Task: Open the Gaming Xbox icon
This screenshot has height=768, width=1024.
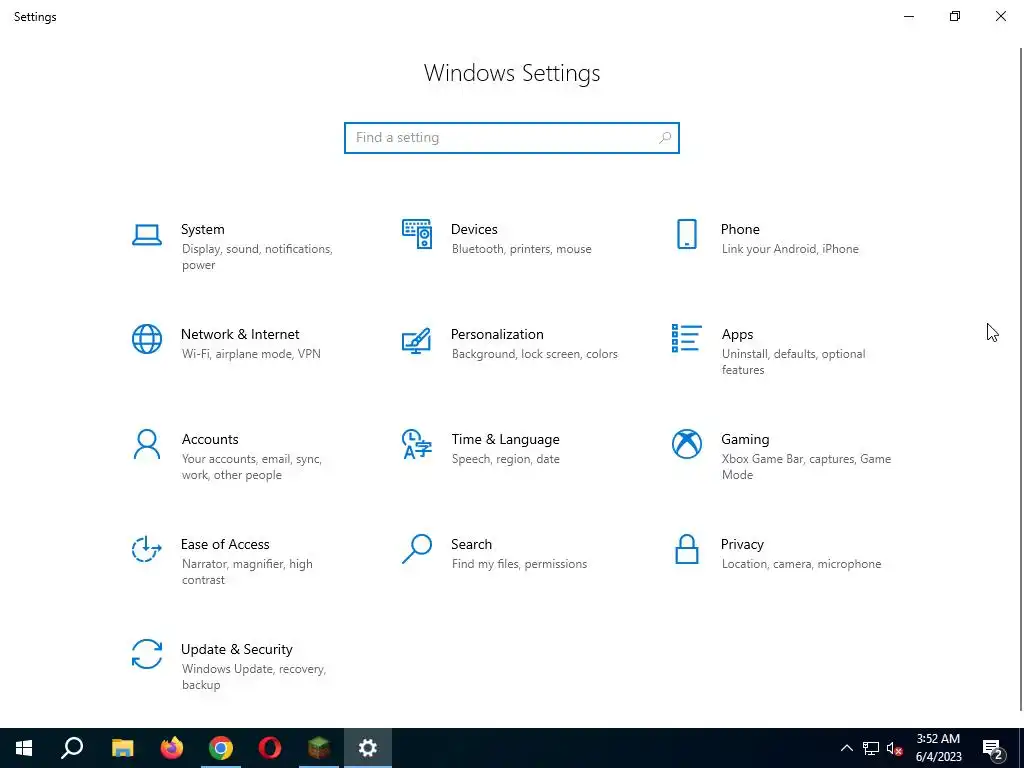Action: point(686,444)
